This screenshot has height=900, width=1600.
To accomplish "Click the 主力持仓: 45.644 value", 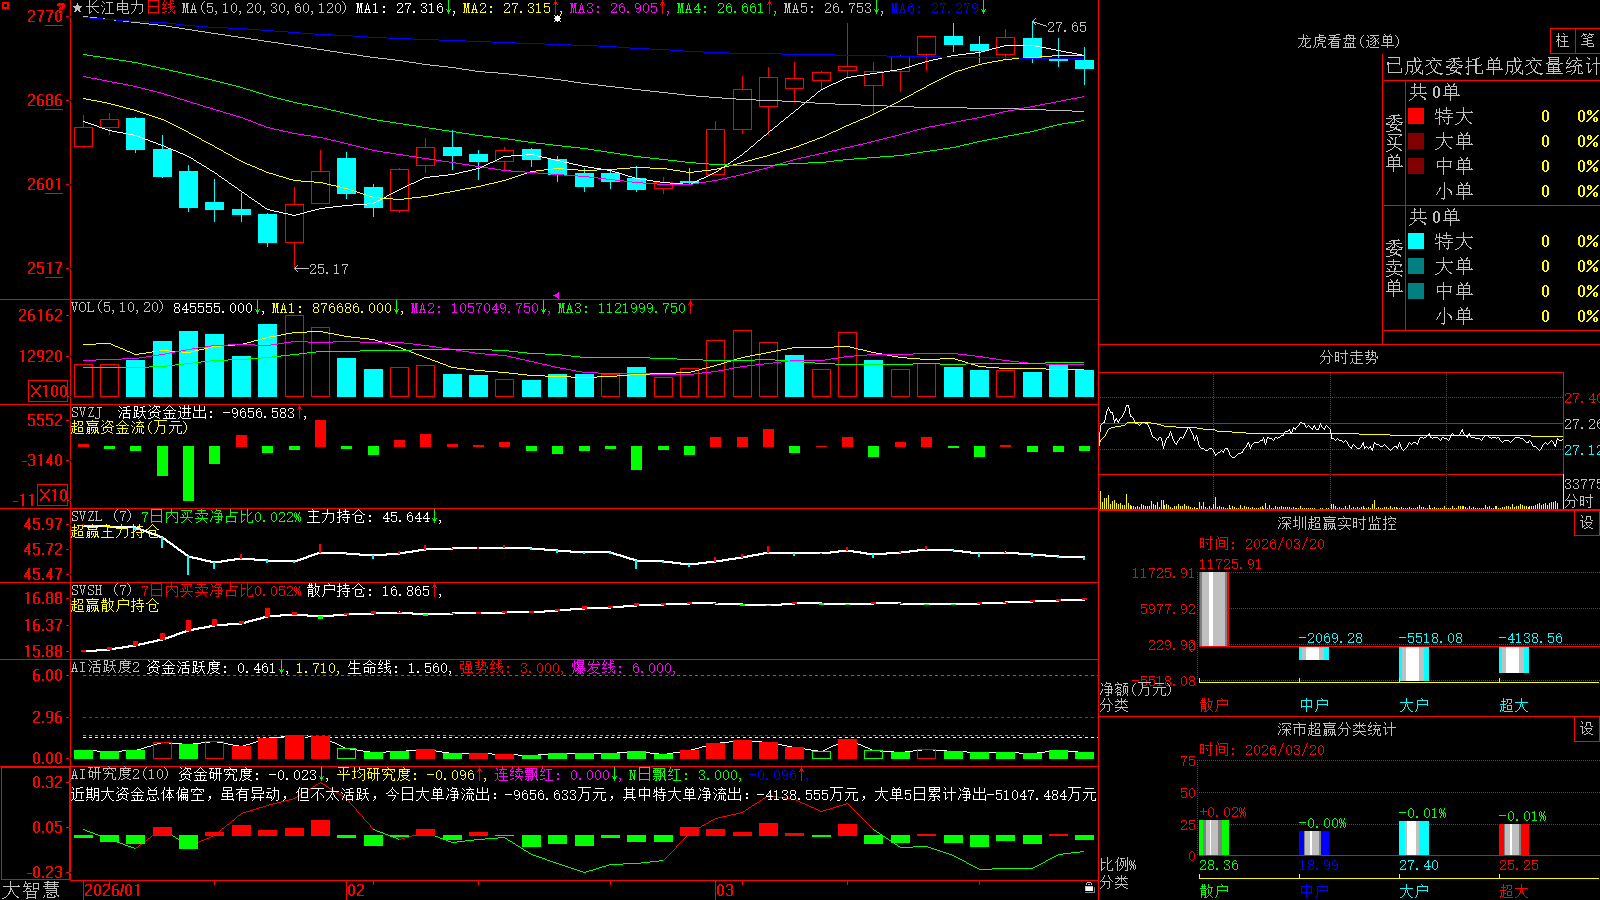I will click(x=369, y=517).
